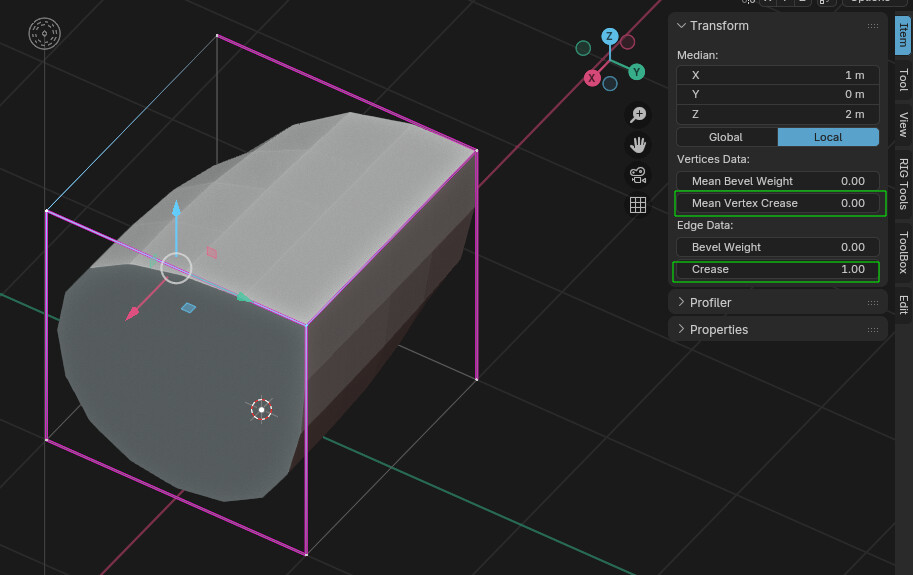Open the Item sidebar tab
Screen dimensions: 913x575
click(x=903, y=35)
